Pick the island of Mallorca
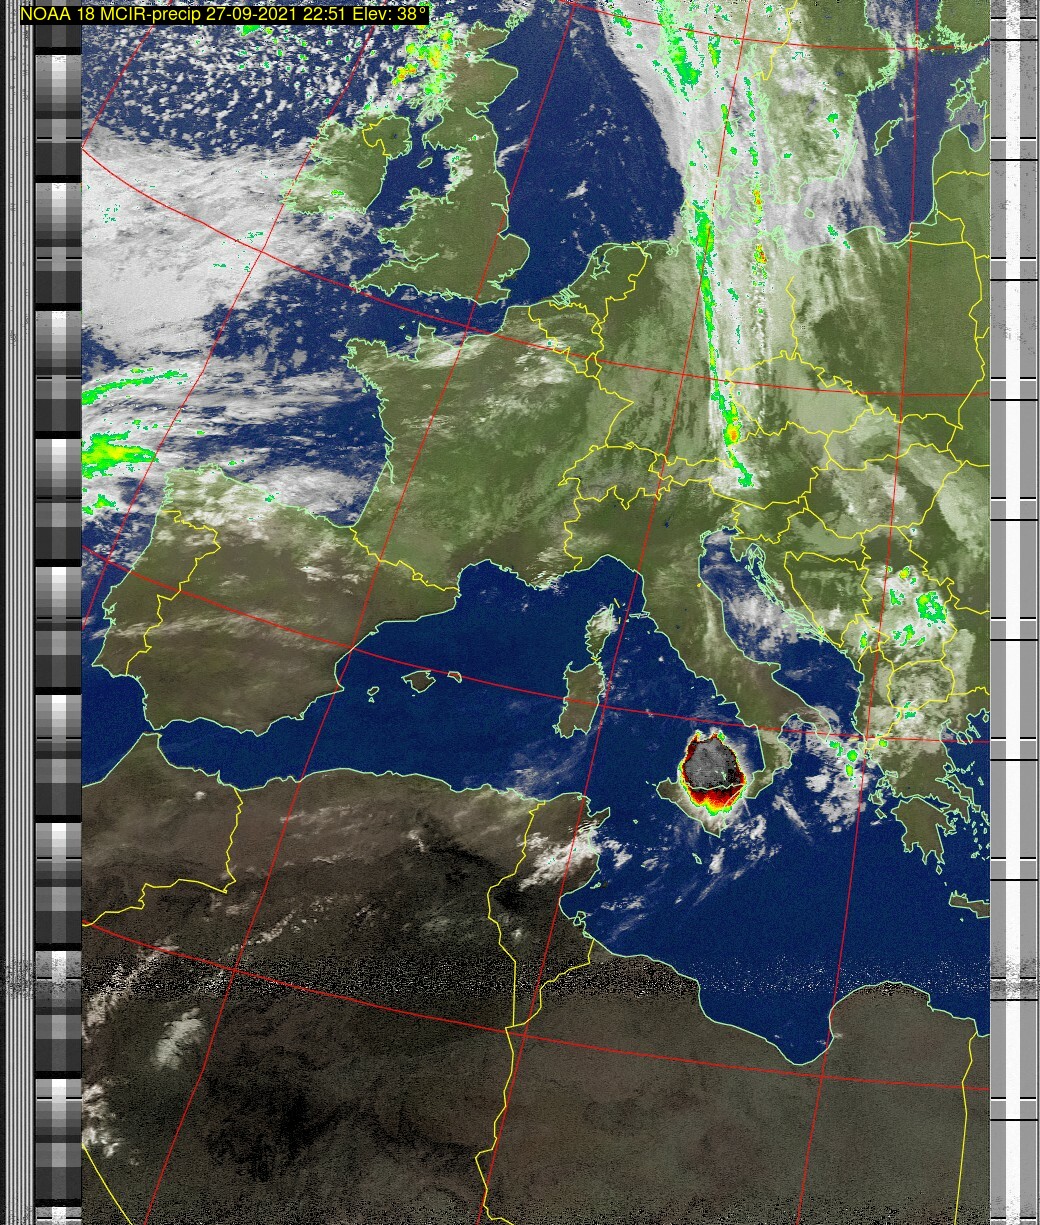The height and width of the screenshot is (1225, 1040). (419, 681)
